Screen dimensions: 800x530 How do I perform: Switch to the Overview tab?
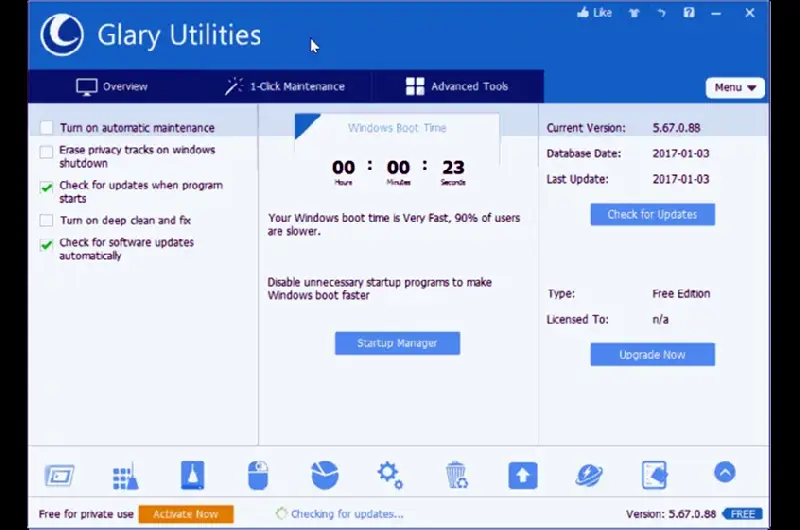[112, 86]
